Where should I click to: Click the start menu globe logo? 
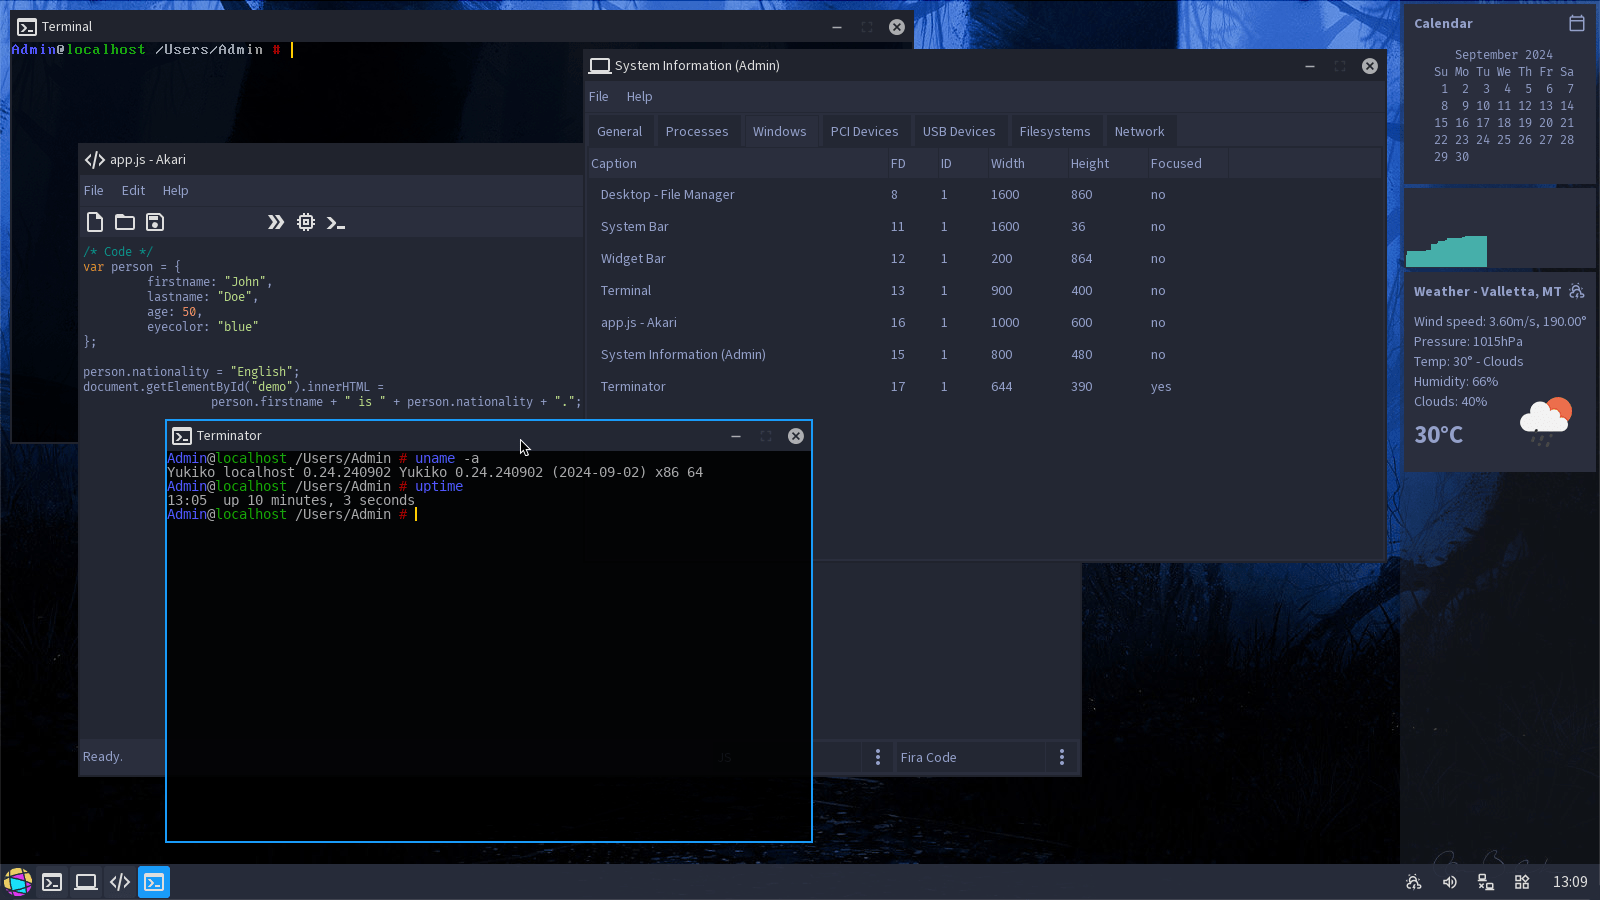pyautogui.click(x=18, y=882)
